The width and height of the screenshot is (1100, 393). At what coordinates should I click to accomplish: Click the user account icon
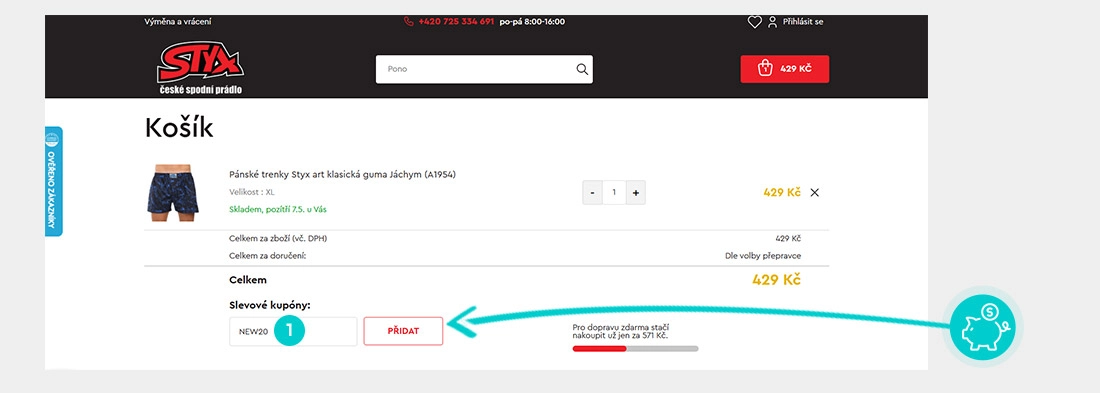tap(772, 22)
